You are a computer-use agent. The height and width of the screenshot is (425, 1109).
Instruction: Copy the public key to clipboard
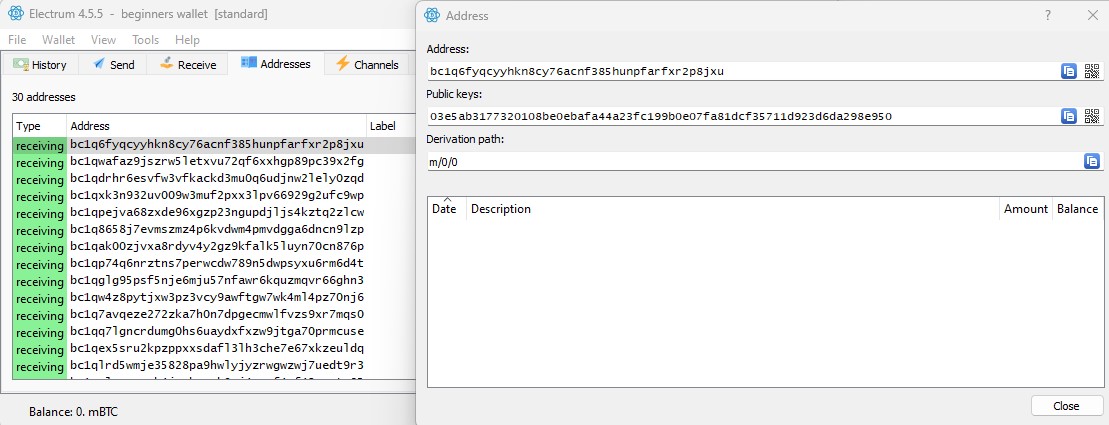1069,116
